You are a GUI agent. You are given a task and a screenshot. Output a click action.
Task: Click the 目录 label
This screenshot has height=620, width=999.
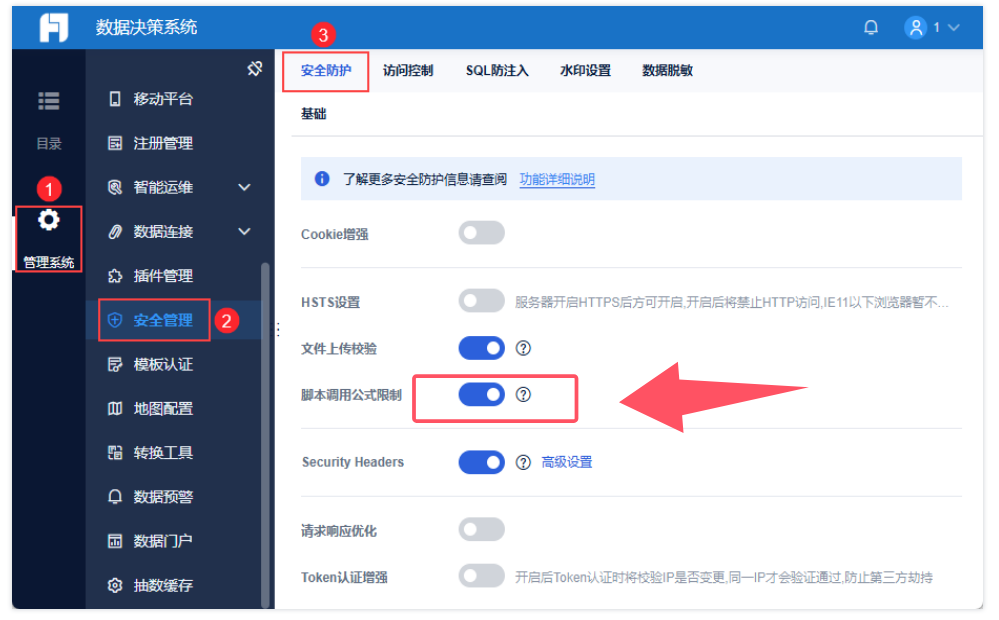[49, 143]
